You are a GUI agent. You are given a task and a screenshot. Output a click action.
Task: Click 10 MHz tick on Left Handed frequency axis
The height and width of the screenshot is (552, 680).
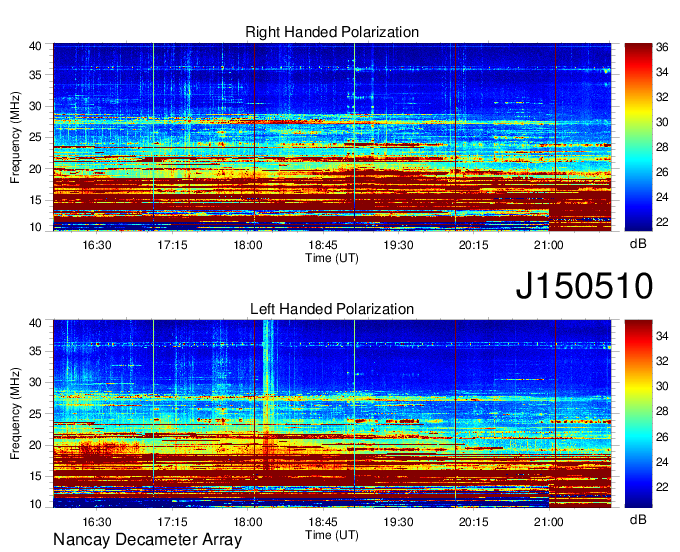click(x=35, y=504)
